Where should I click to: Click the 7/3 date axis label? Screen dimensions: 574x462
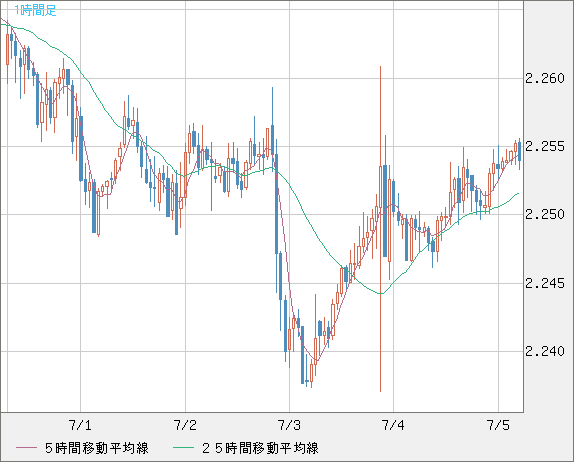coord(289,425)
